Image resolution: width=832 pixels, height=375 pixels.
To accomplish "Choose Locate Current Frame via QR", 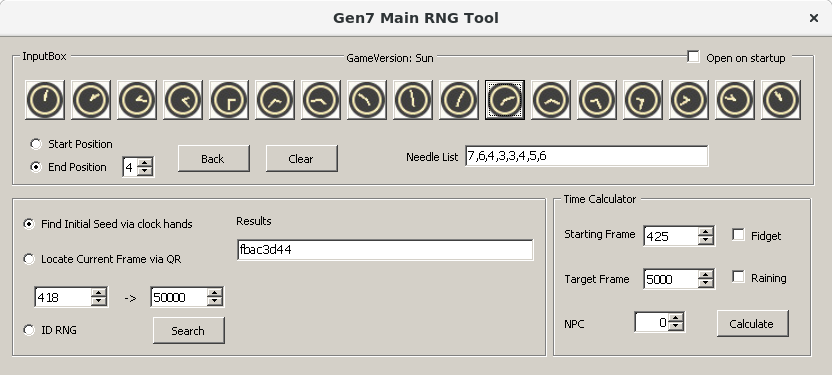I will [x=29, y=259].
